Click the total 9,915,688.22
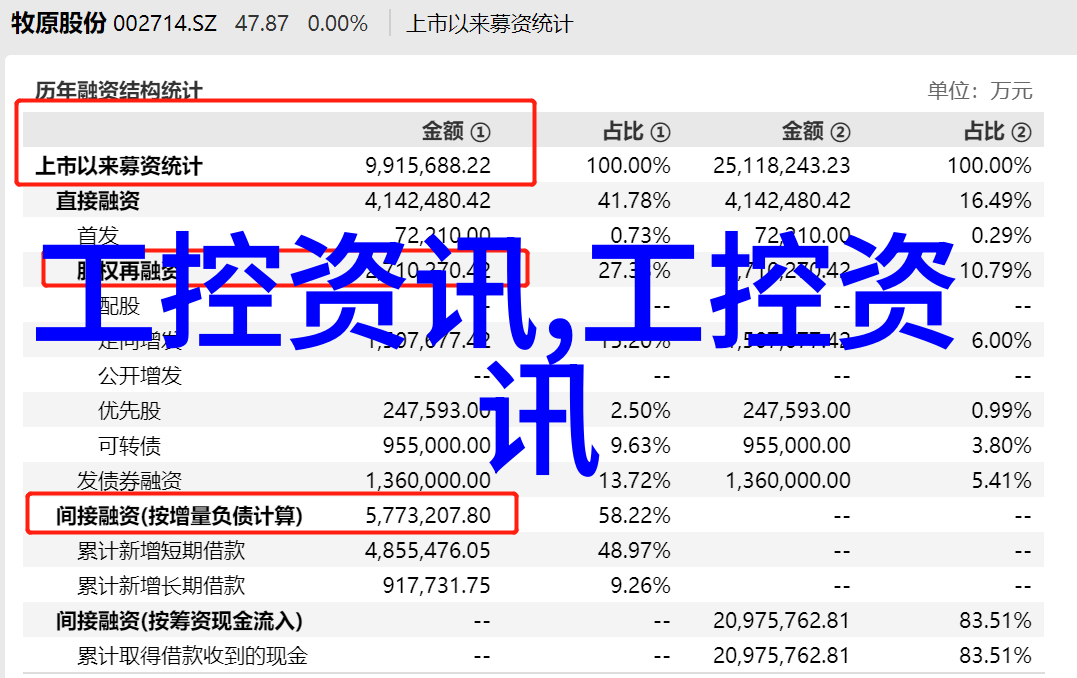Image resolution: width=1077 pixels, height=678 pixels. pyautogui.click(x=428, y=166)
